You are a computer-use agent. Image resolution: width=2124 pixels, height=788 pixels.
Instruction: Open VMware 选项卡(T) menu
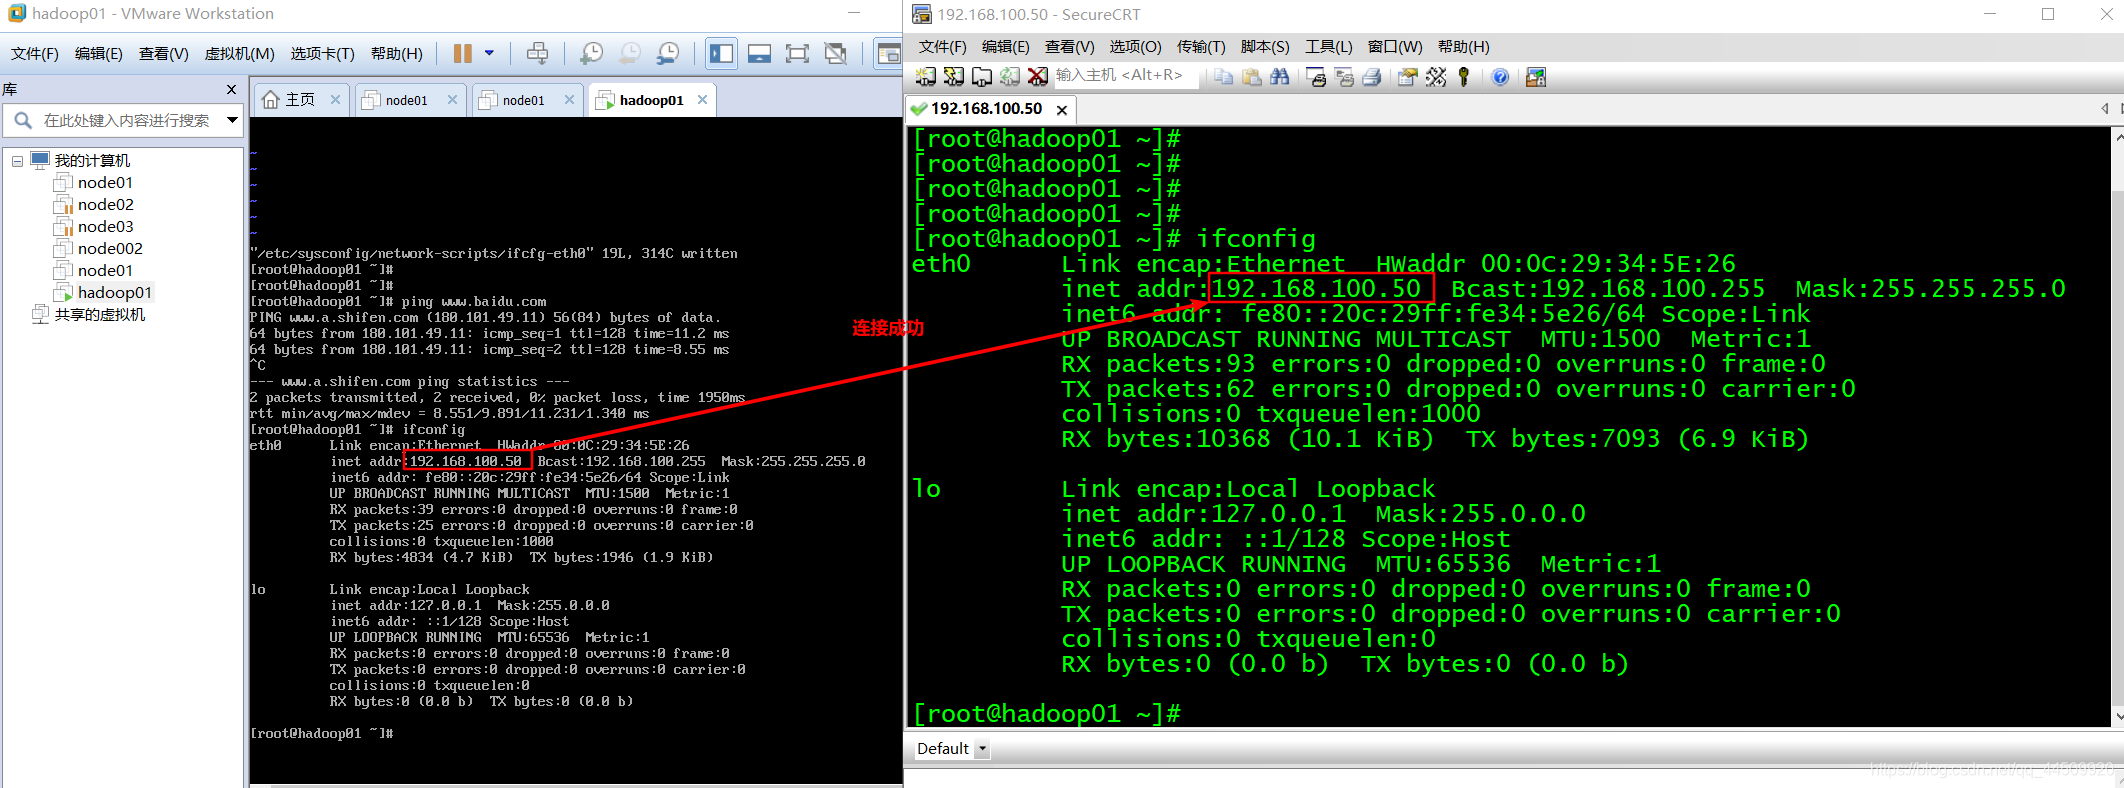322,53
